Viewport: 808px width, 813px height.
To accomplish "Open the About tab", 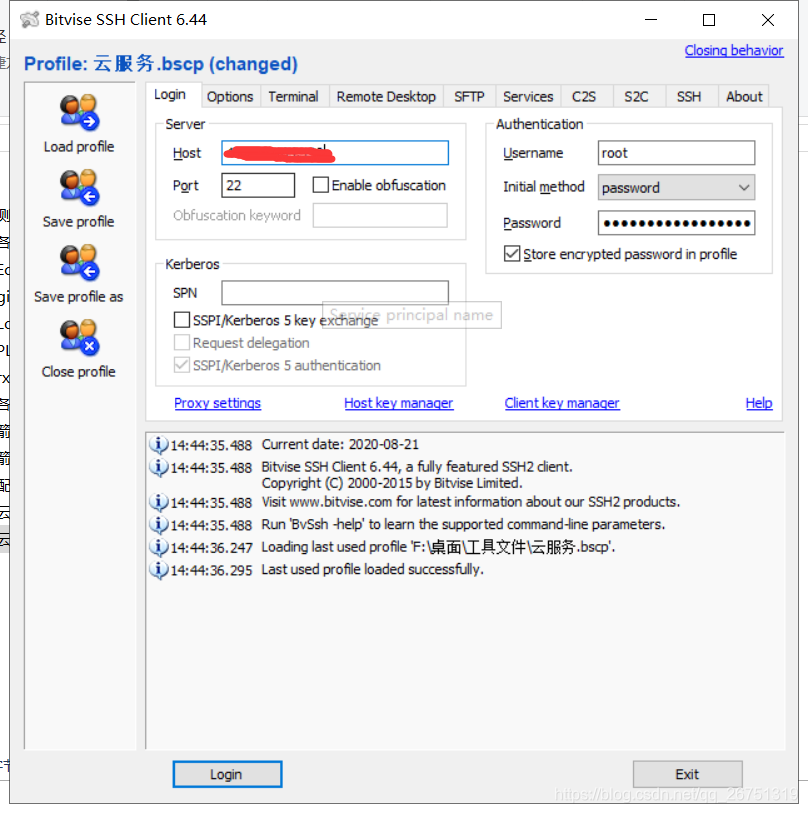I will click(744, 97).
